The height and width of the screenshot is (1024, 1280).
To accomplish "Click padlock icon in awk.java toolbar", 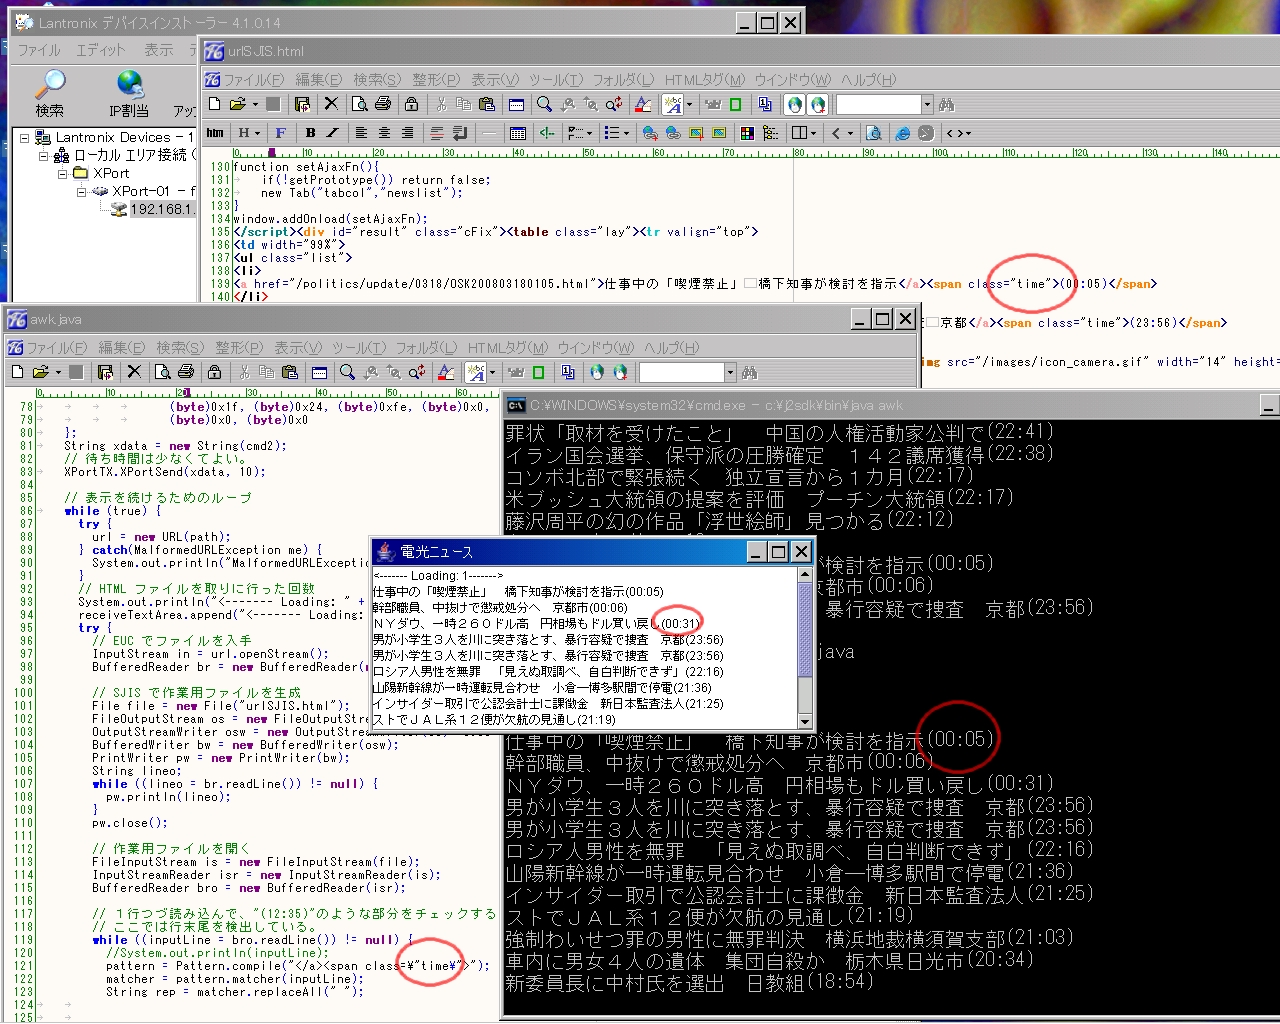I will click(214, 372).
